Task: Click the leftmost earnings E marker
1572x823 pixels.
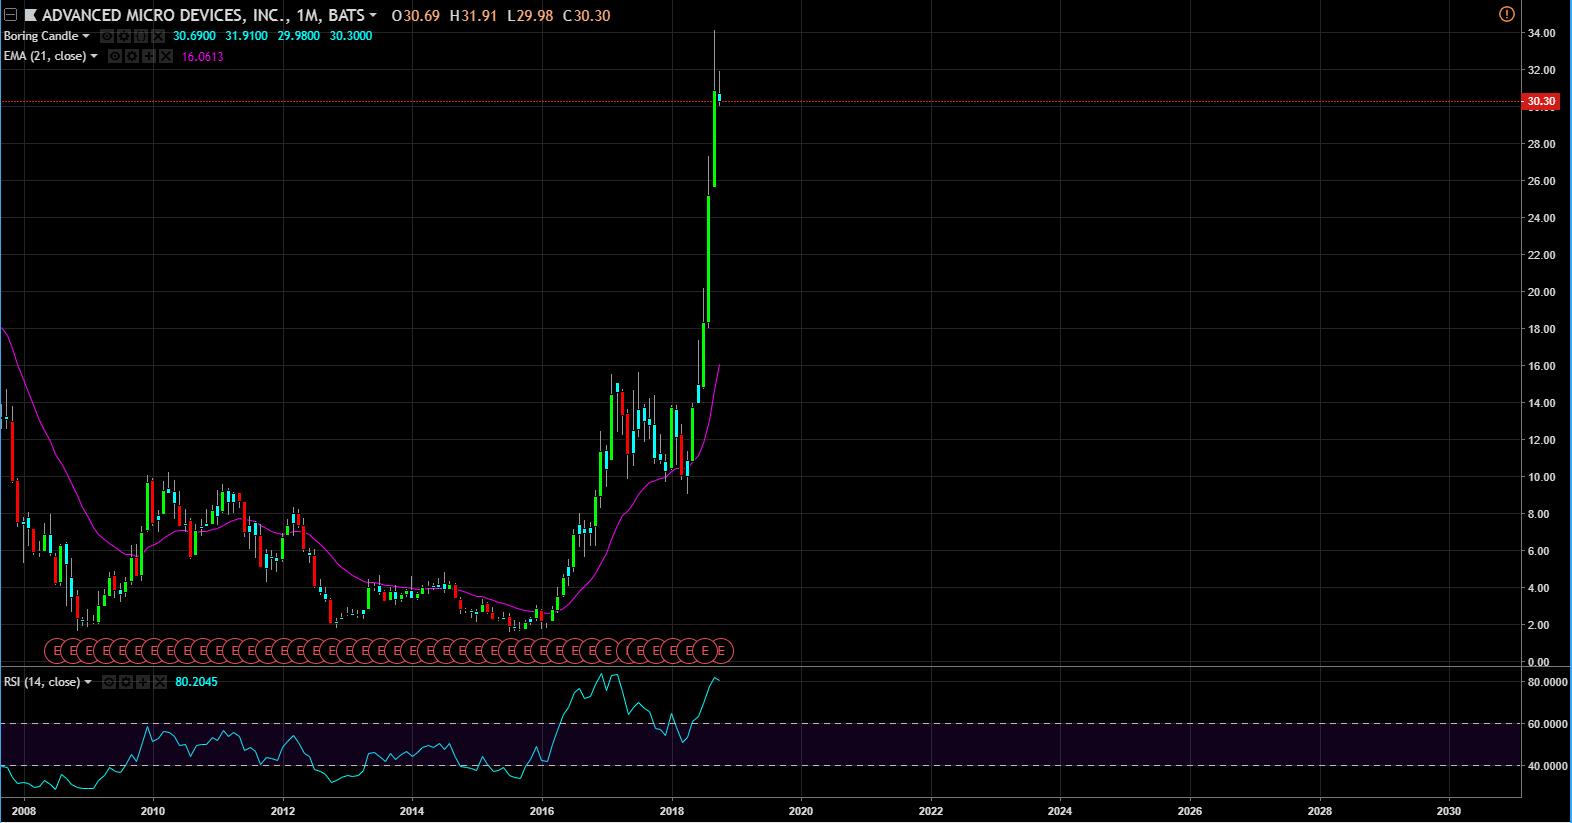Action: pos(57,651)
